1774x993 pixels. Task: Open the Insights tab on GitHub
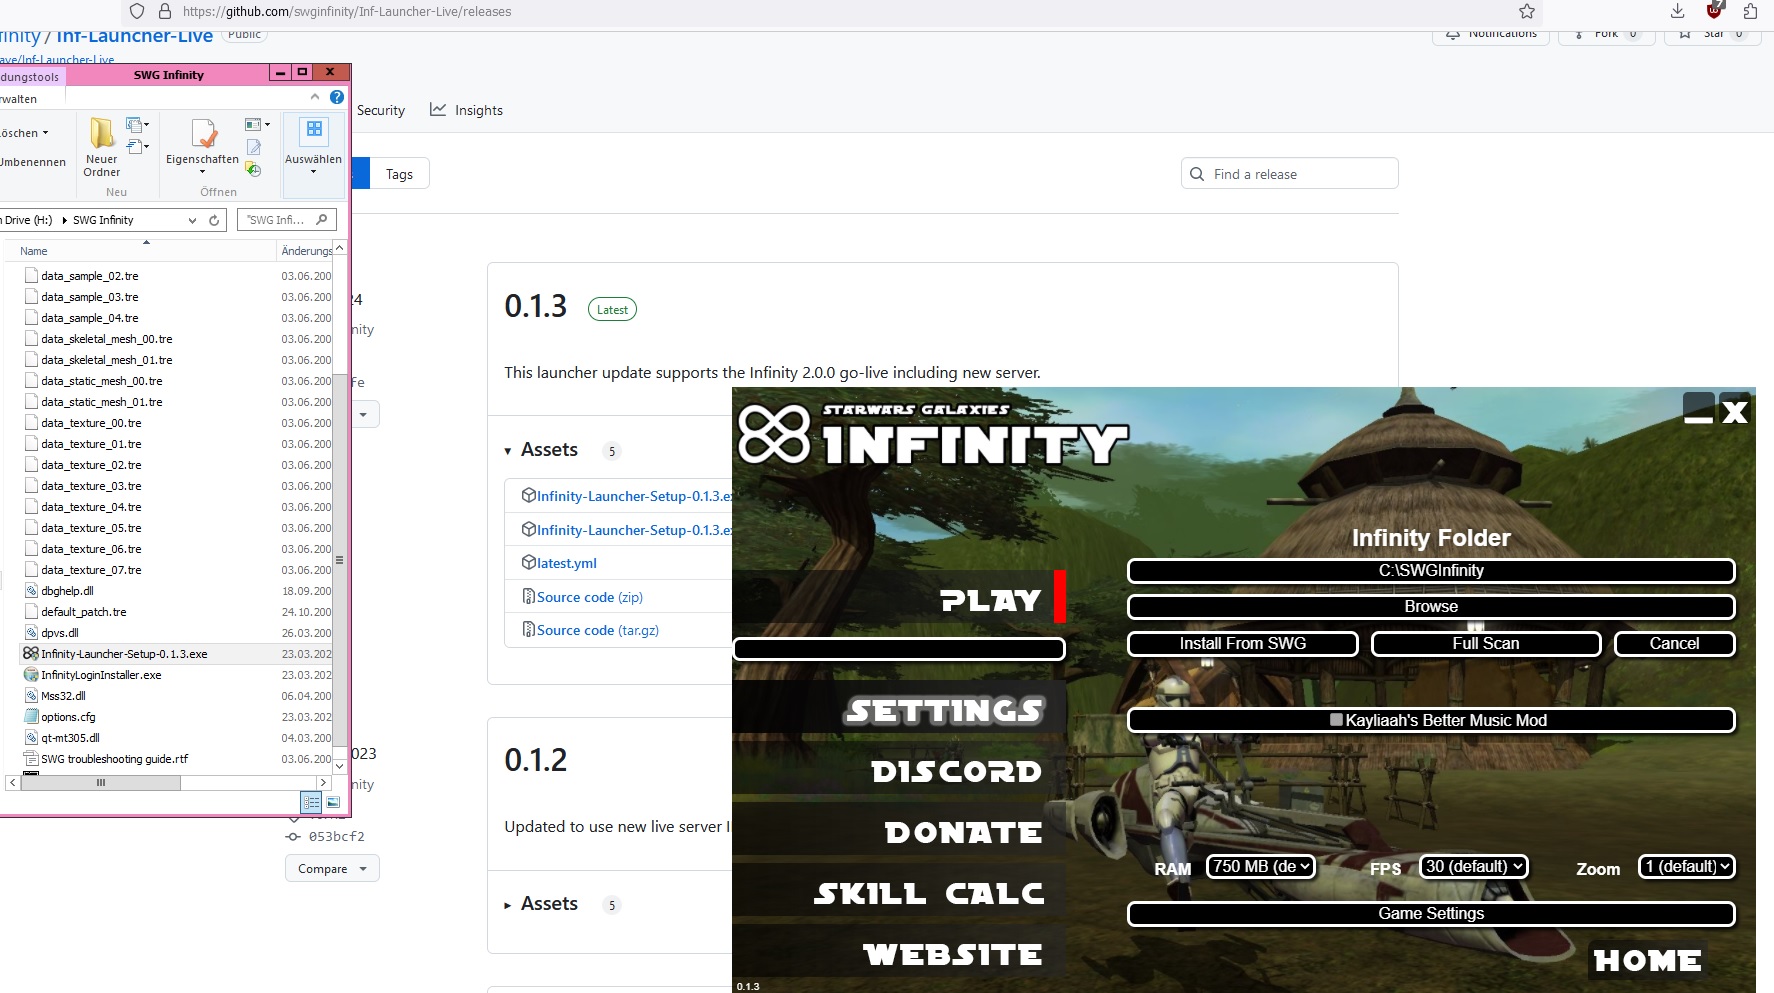(x=466, y=110)
